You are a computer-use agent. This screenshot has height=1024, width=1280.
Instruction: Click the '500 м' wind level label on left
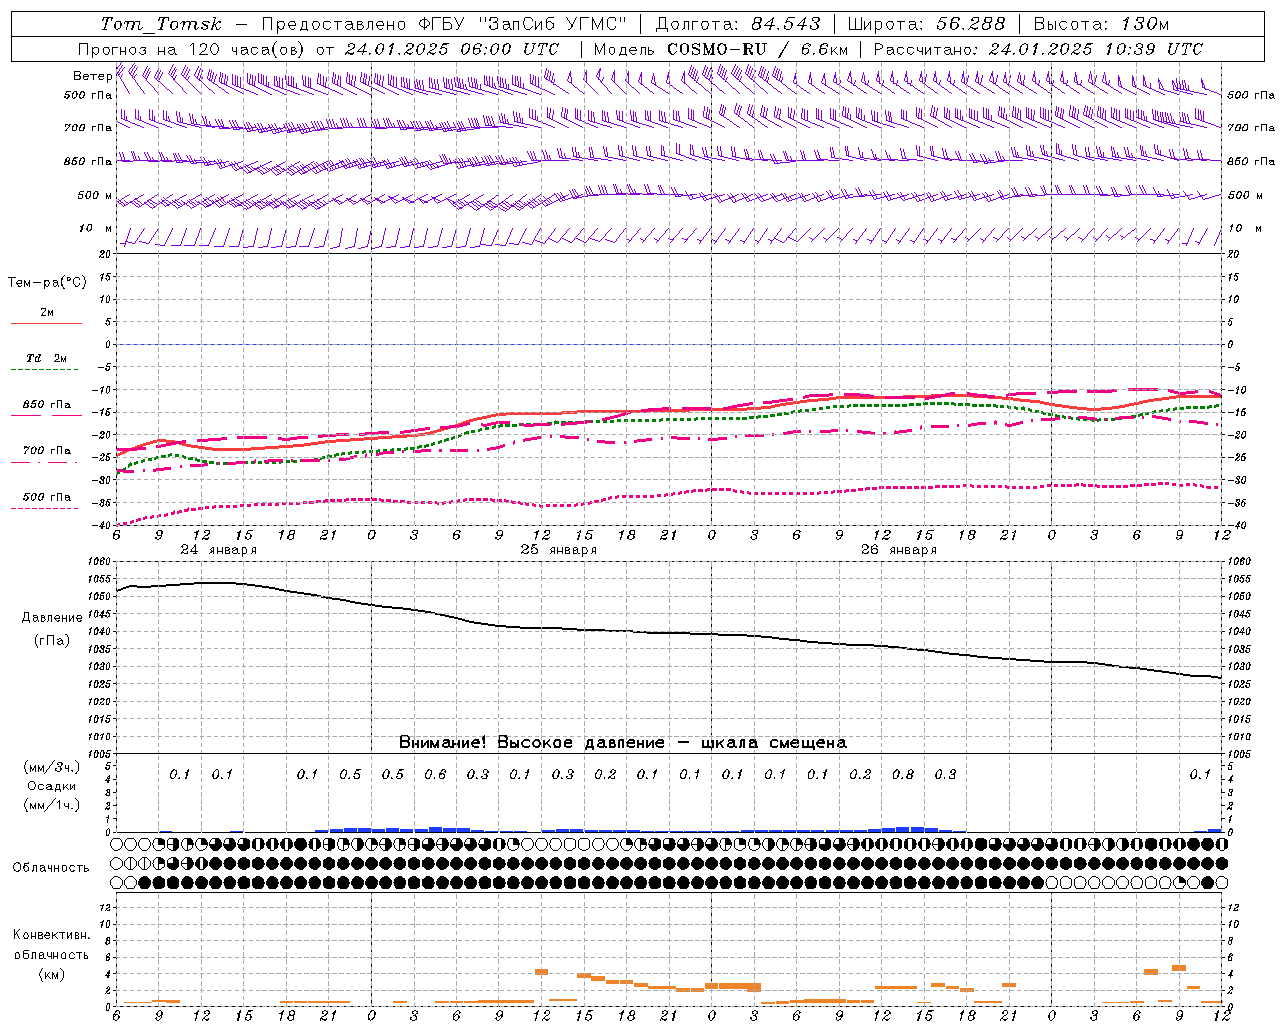pyautogui.click(x=95, y=196)
